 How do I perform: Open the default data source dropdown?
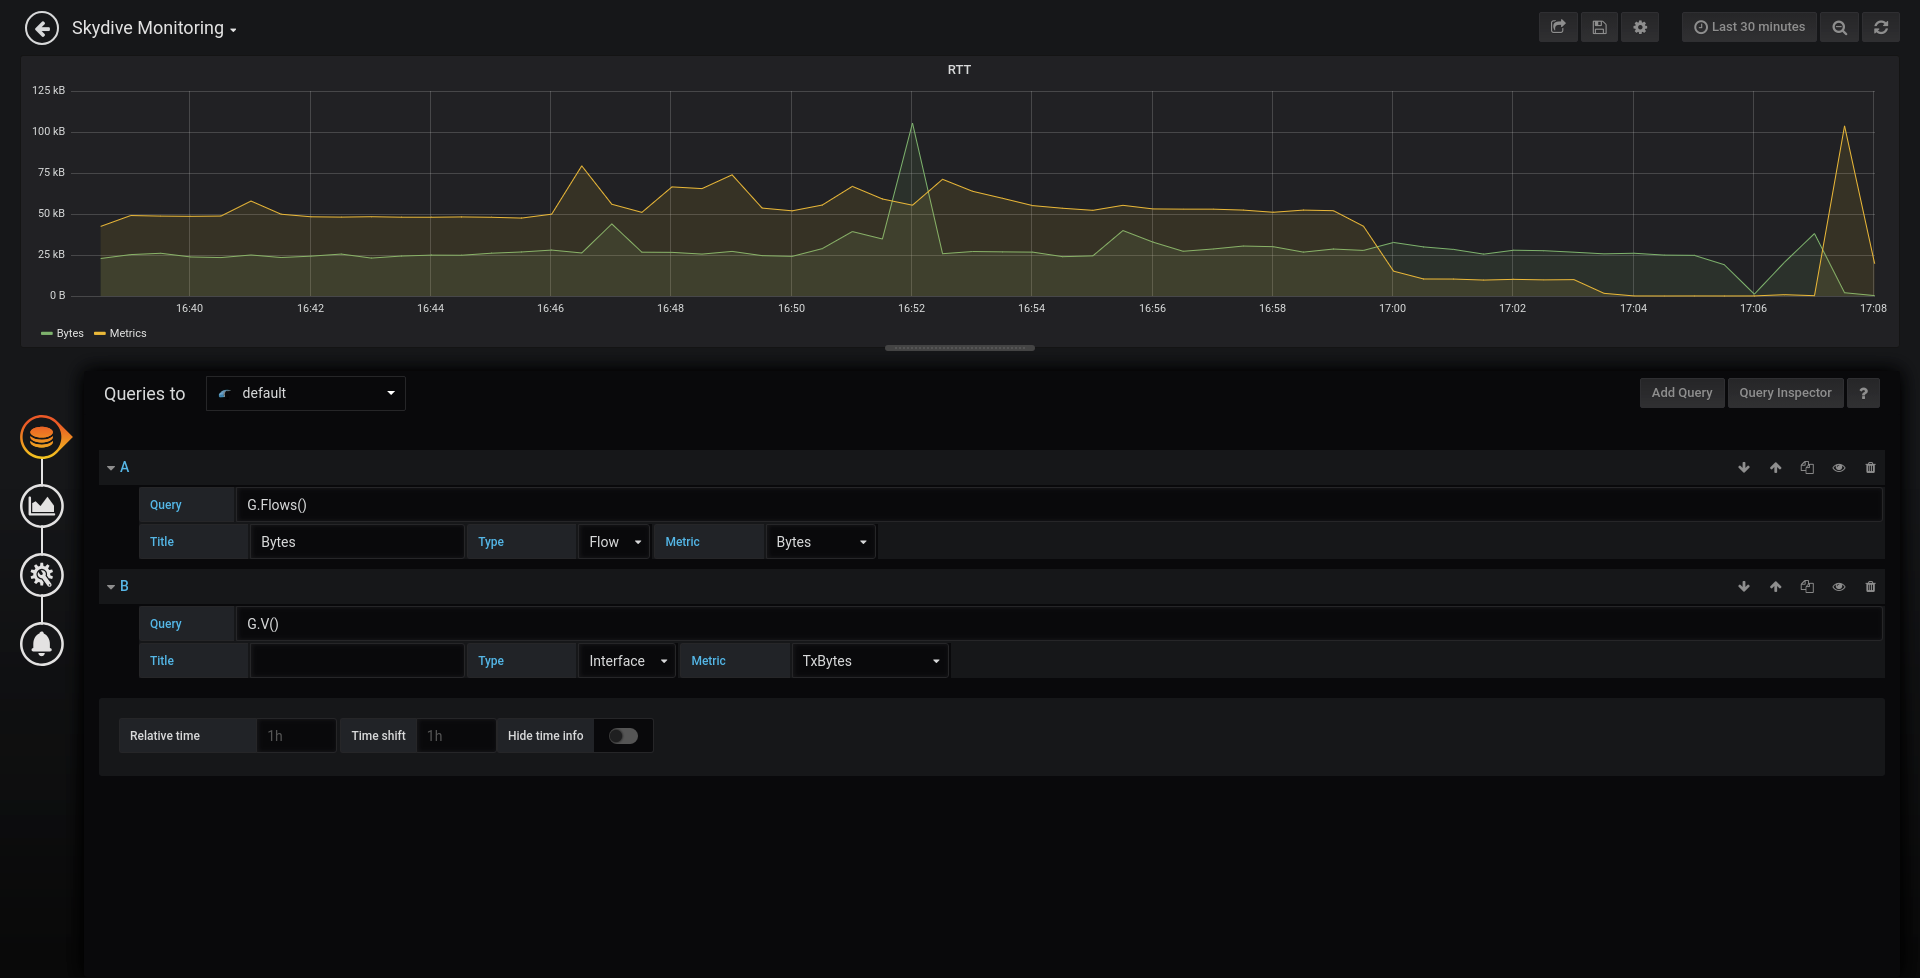[x=306, y=393]
